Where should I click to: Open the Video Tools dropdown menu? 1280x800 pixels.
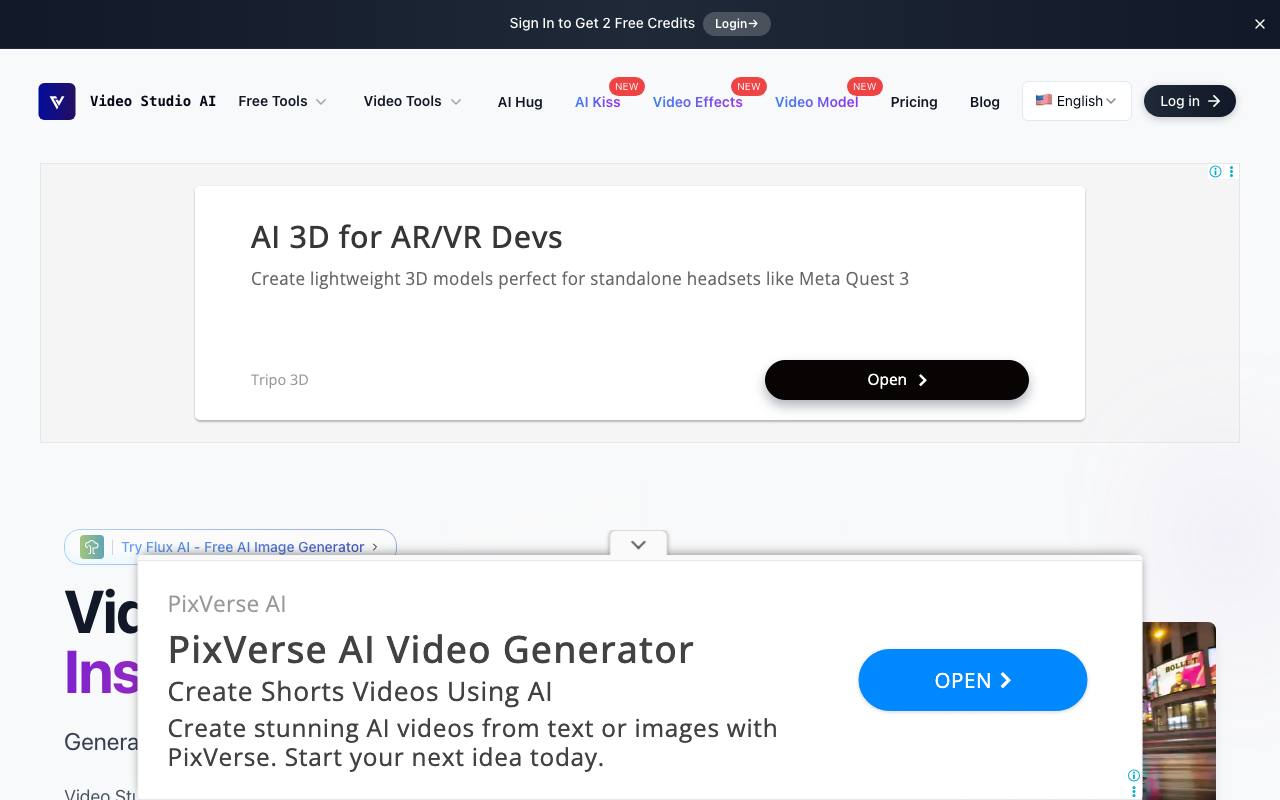(412, 101)
